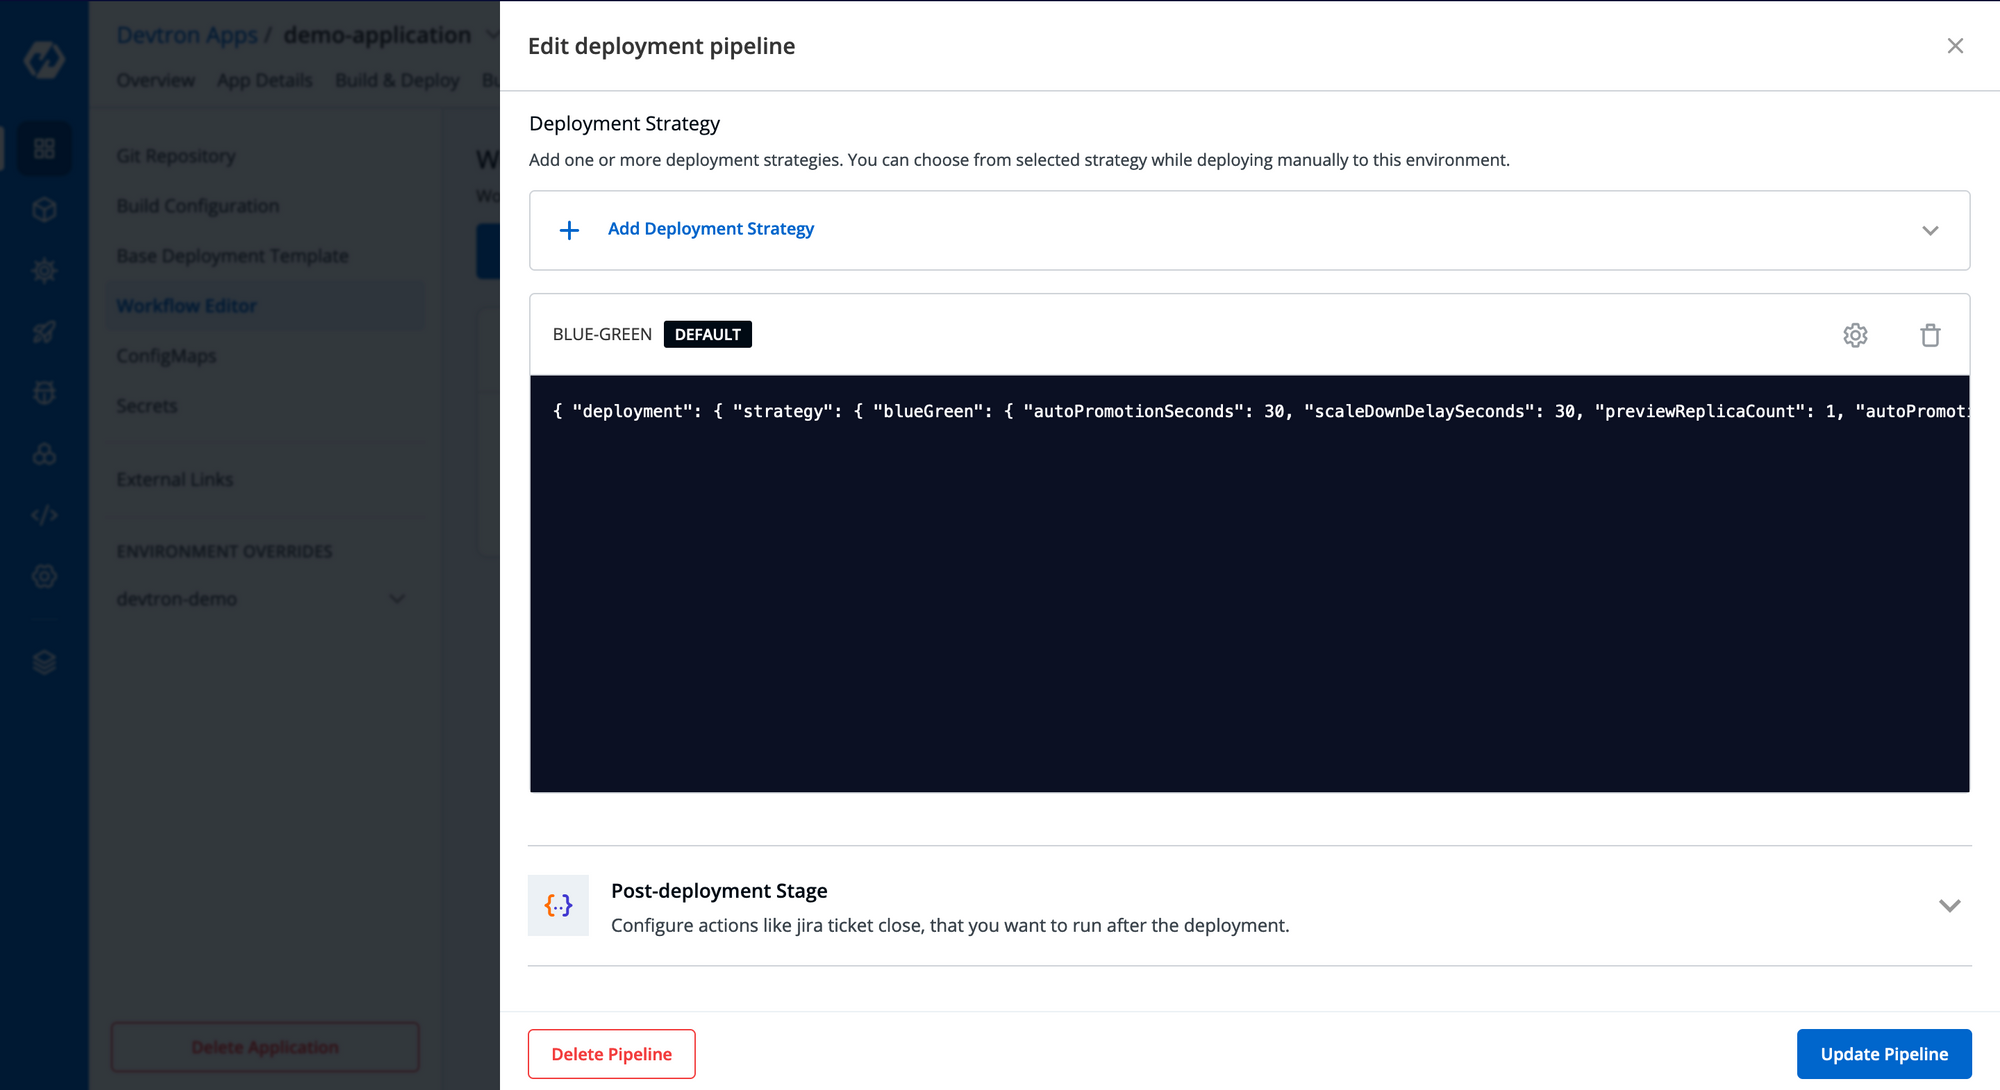The height and width of the screenshot is (1090, 2000).
Task: Switch to App Details tab
Action: [265, 80]
